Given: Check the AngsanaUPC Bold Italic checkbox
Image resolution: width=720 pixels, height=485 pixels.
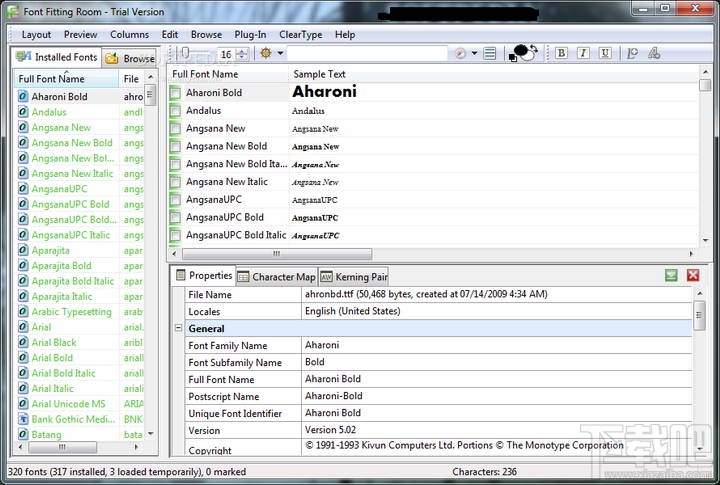Looking at the screenshot, I should [175, 235].
